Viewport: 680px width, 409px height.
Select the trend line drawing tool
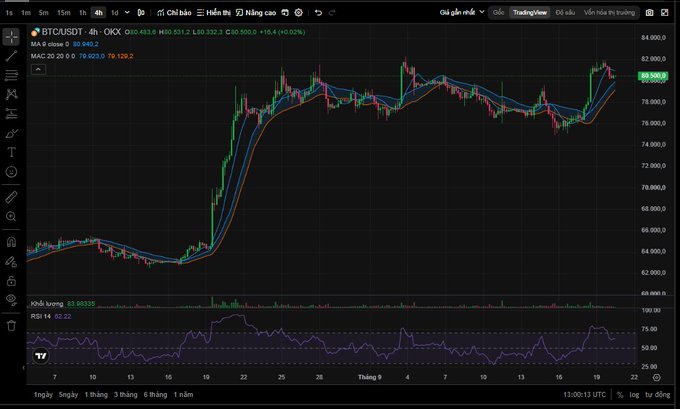tap(11, 56)
